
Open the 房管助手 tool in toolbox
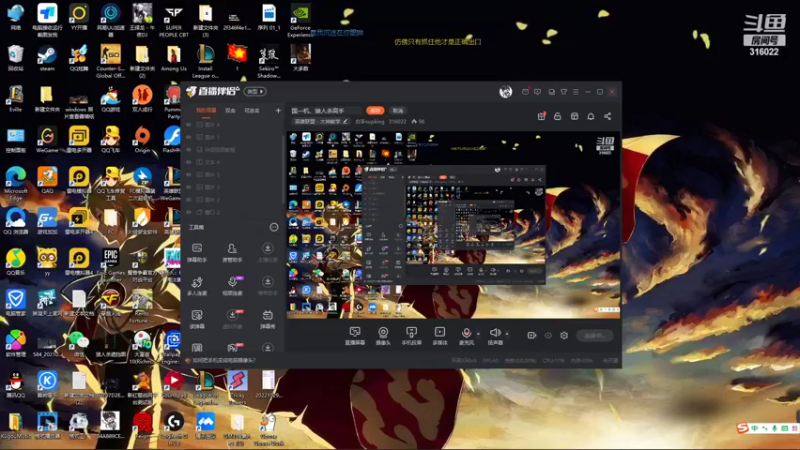(232, 253)
